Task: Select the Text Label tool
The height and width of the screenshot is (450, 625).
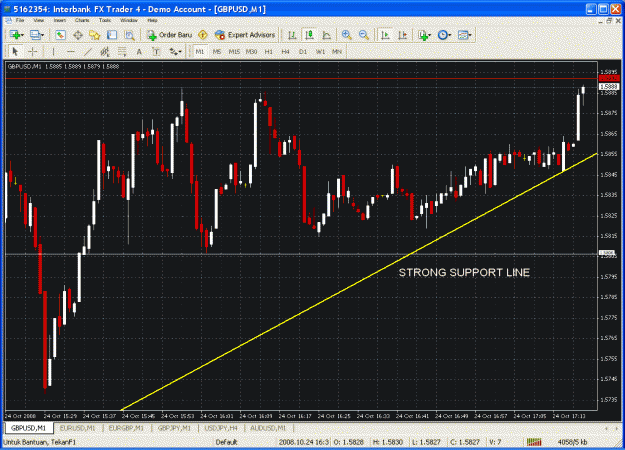Action: pos(156,51)
